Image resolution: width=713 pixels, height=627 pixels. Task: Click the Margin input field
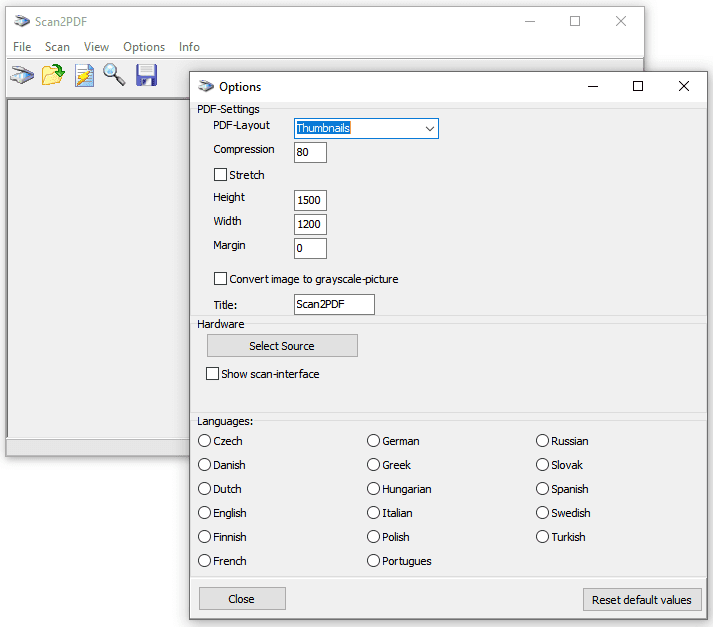coord(310,248)
